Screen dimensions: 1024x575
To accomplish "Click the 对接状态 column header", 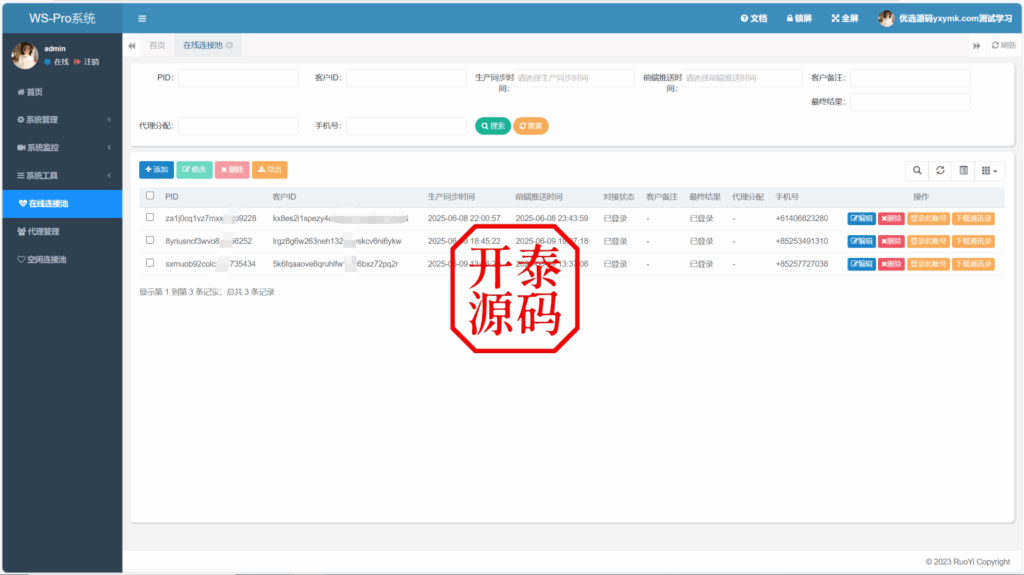I will click(x=618, y=197).
